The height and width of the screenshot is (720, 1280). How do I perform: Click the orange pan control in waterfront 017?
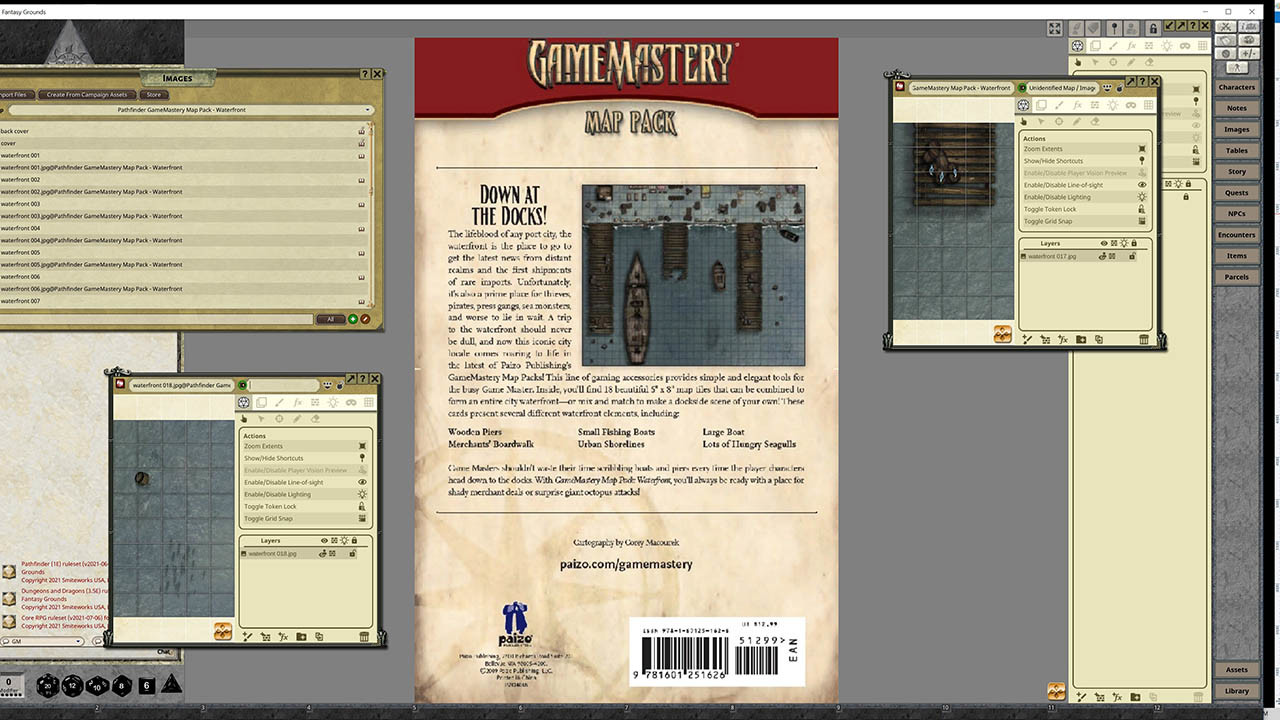tap(1002, 334)
